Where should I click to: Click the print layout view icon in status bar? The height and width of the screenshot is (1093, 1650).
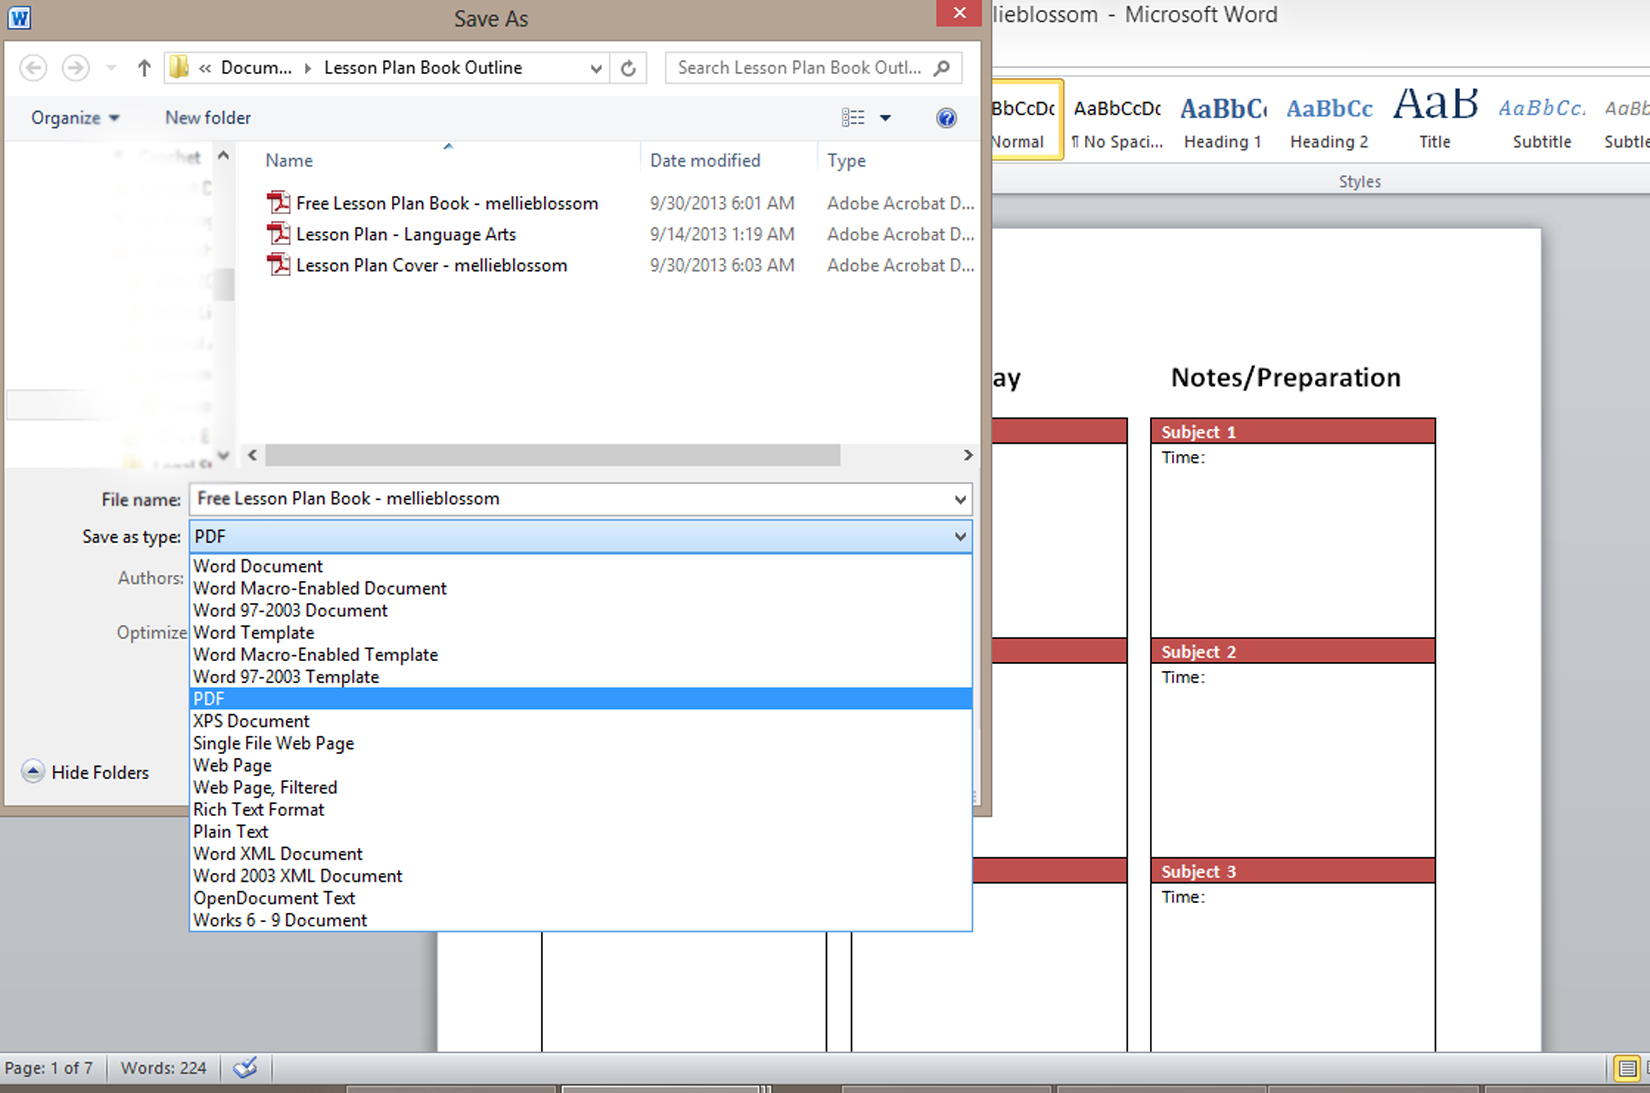(1627, 1068)
